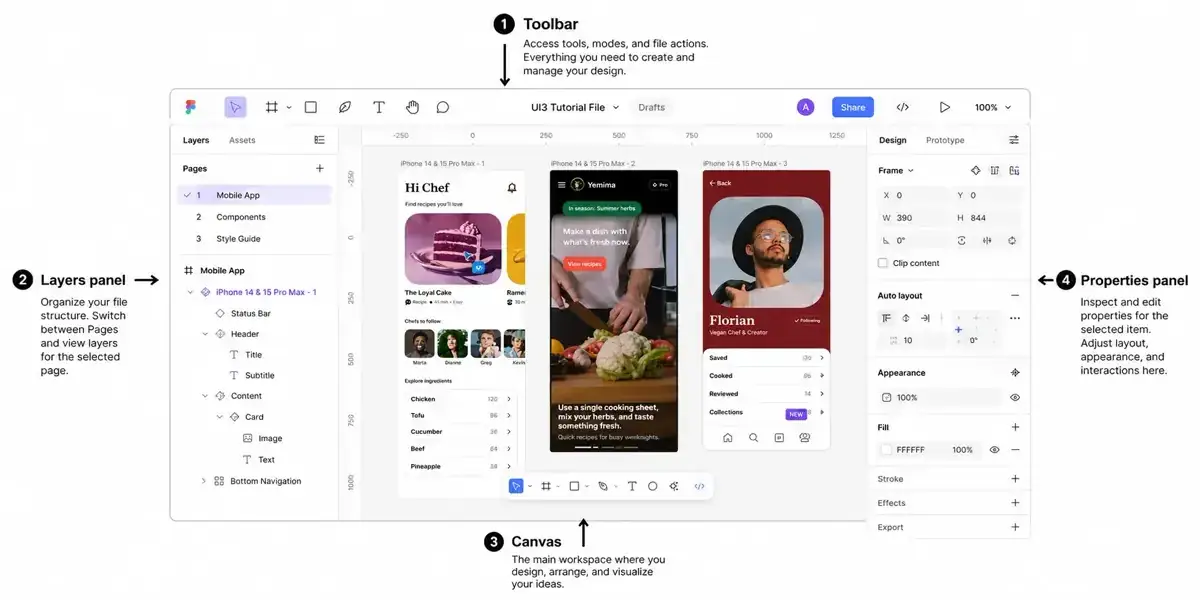Image resolution: width=1200 pixels, height=600 pixels.
Task: Add an export setting with plus icon
Action: [1015, 527]
